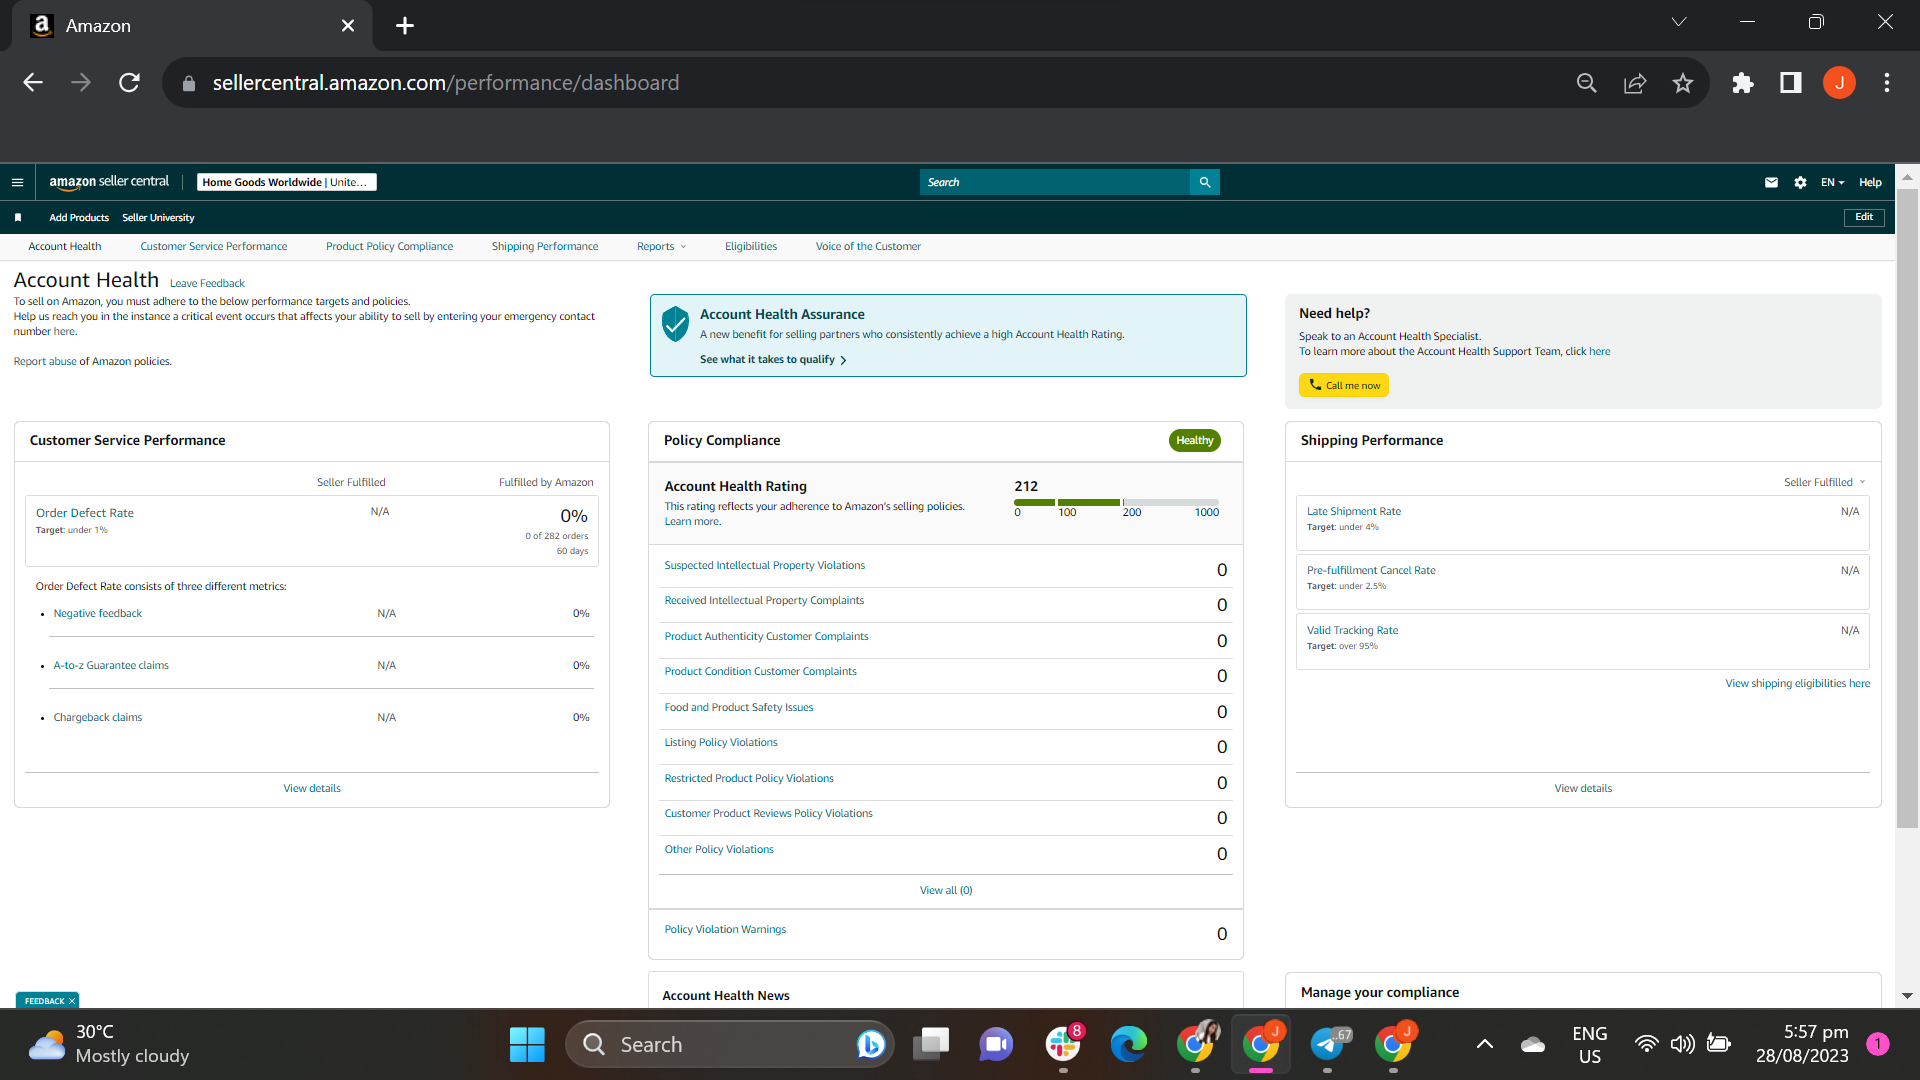Open the EN language dropdown
1920x1080 pixels.
coord(1832,182)
